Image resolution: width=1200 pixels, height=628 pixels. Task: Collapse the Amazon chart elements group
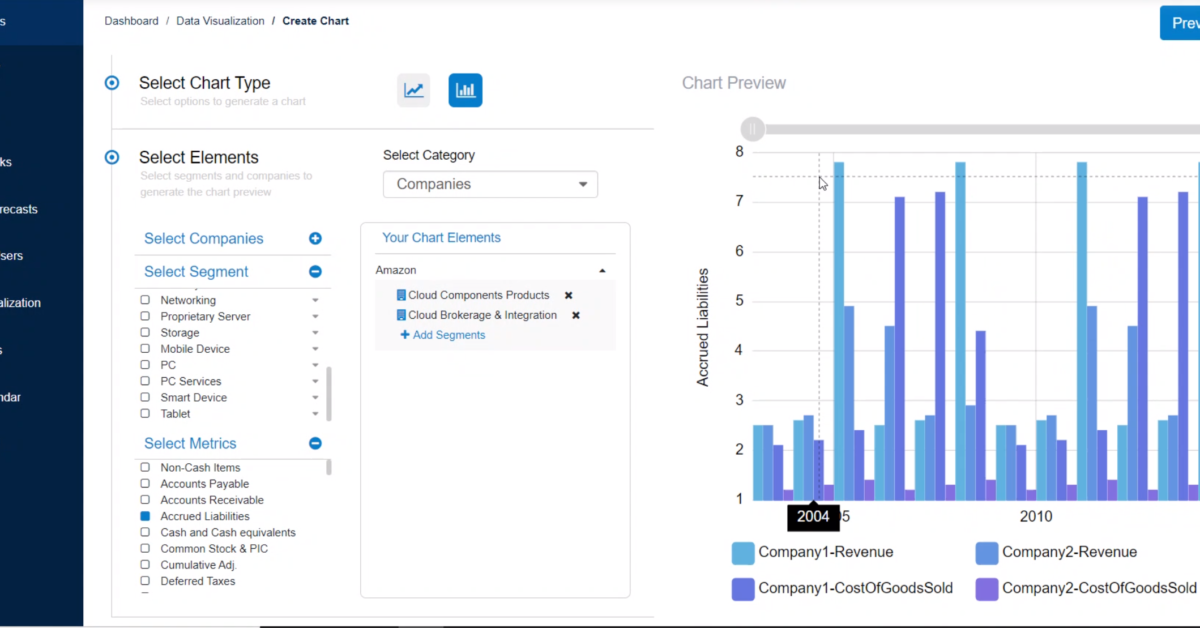click(x=602, y=270)
